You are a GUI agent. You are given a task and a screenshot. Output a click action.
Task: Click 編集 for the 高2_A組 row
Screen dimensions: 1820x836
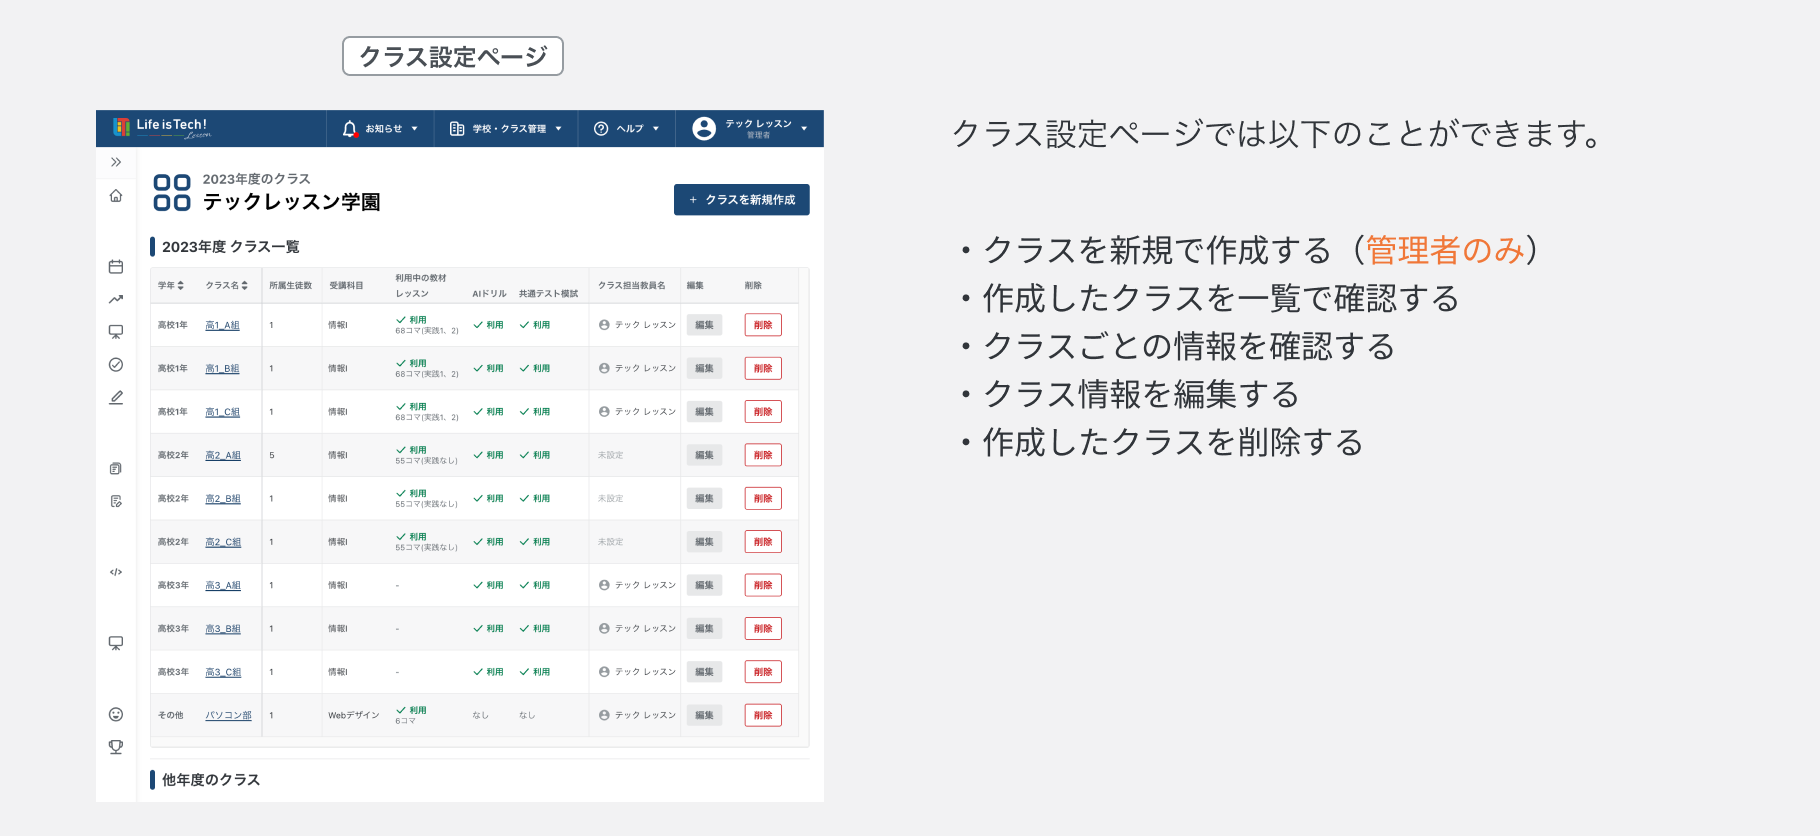[704, 455]
